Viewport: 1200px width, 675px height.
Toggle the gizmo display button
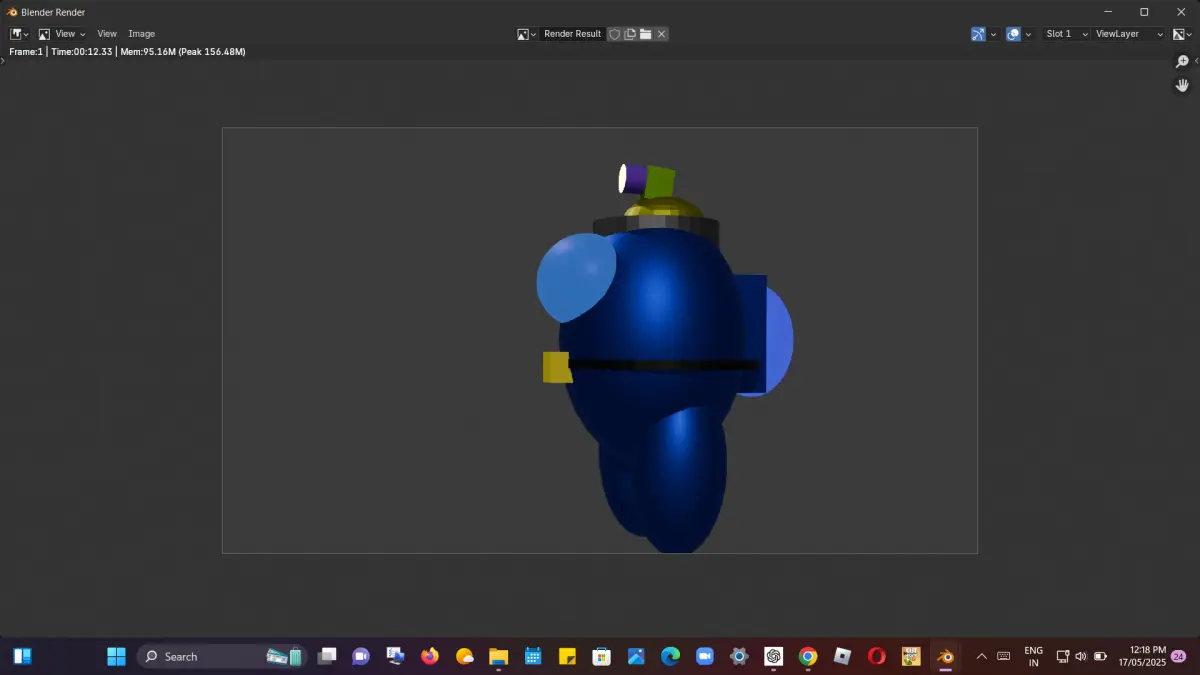click(x=978, y=34)
